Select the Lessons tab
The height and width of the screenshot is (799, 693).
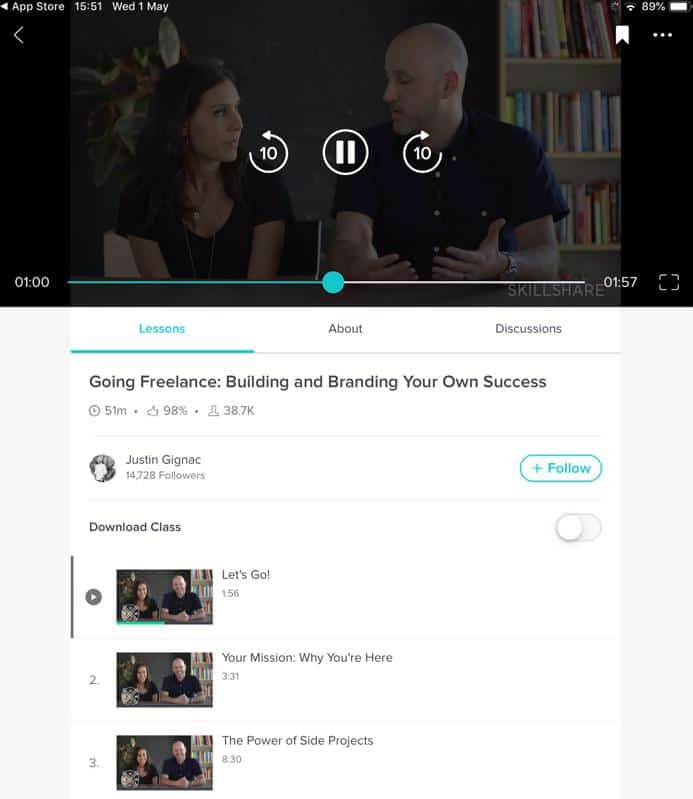coord(162,329)
